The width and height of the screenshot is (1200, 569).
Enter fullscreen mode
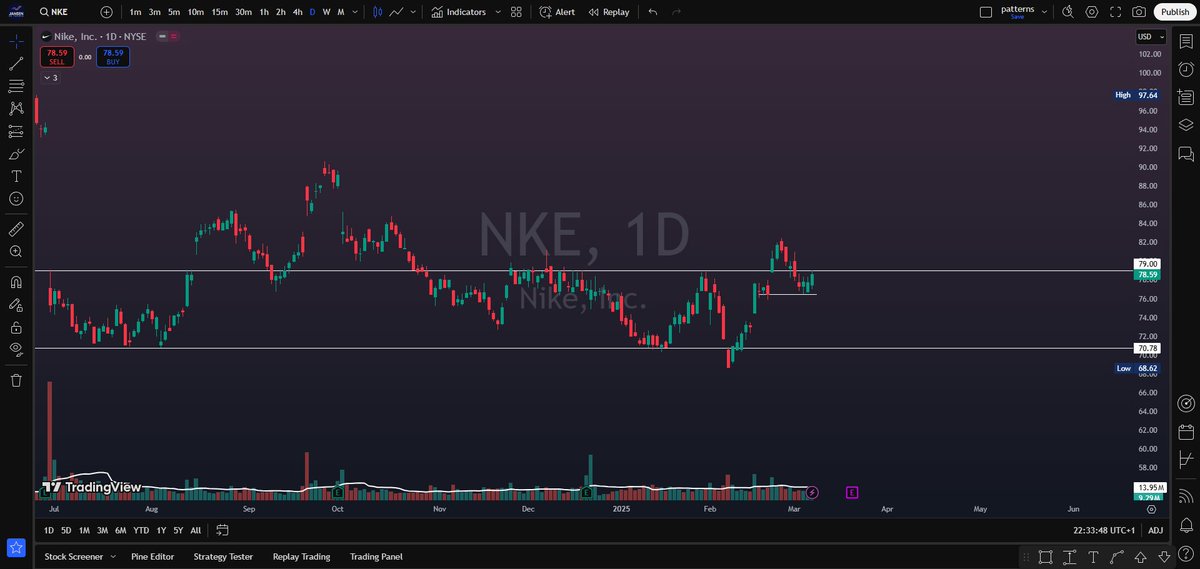pos(1116,12)
